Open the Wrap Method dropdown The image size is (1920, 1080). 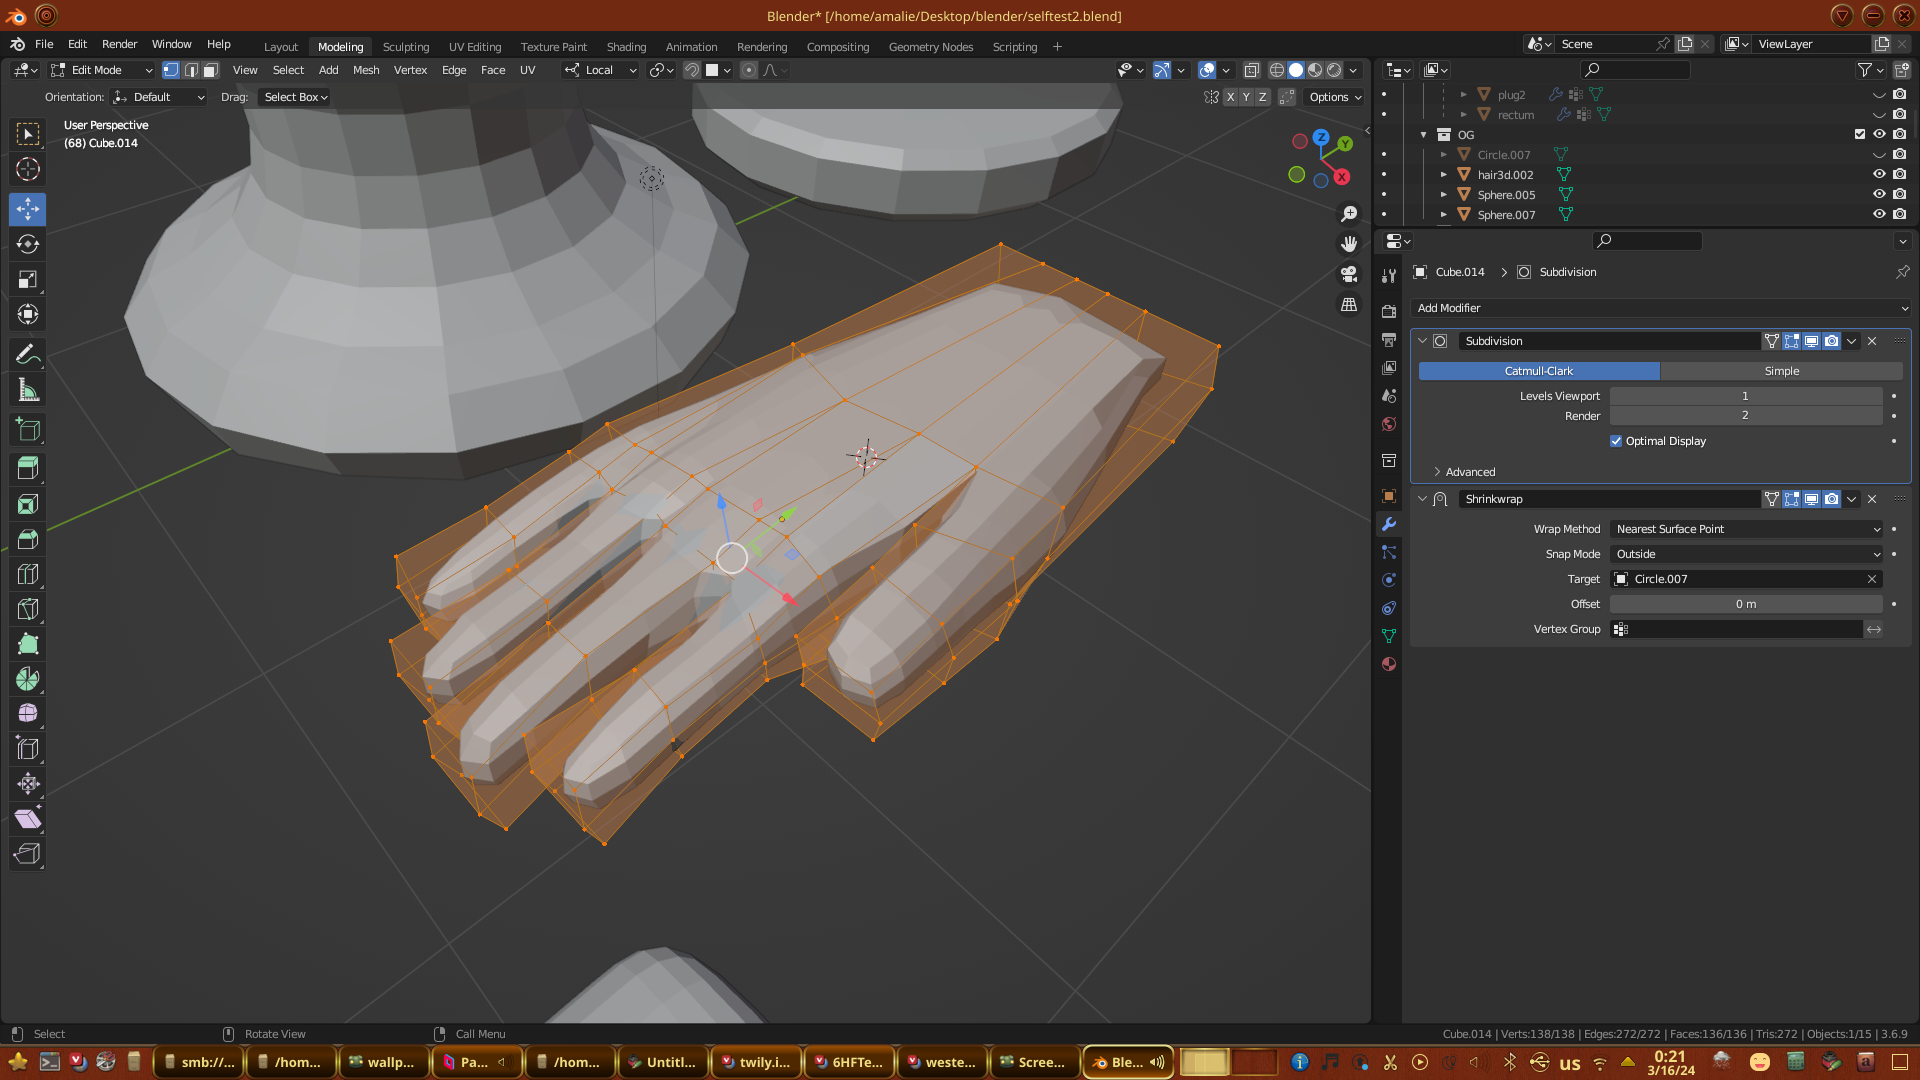point(1746,529)
